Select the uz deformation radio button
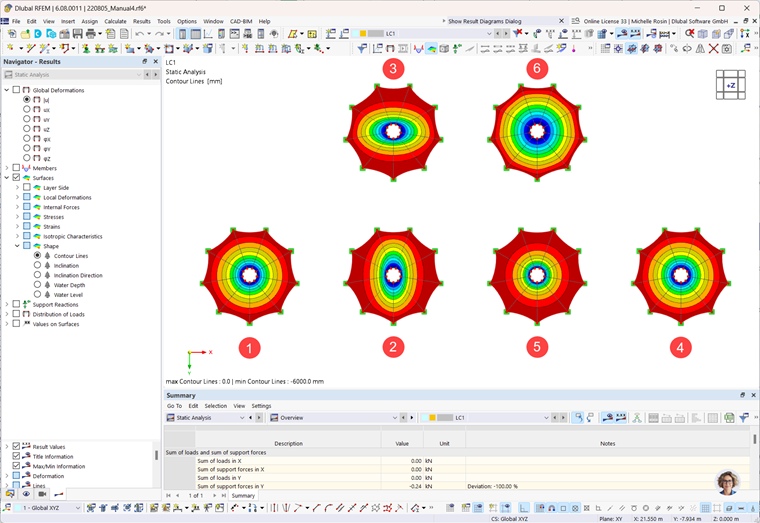This screenshot has width=760, height=523. click(x=27, y=128)
